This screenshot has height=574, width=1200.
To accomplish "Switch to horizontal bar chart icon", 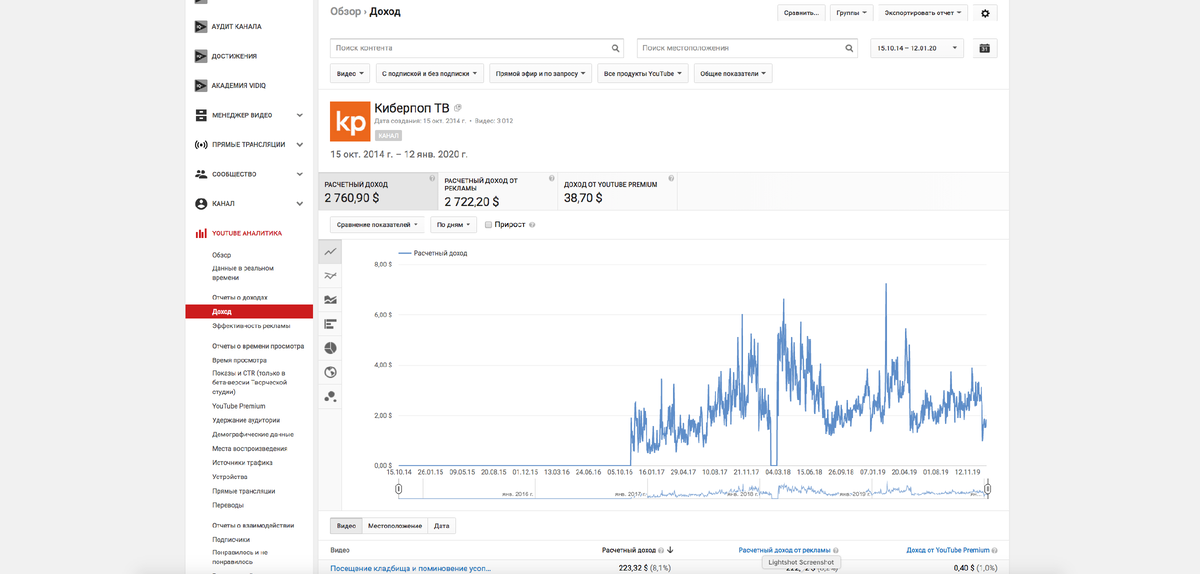I will [x=330, y=323].
